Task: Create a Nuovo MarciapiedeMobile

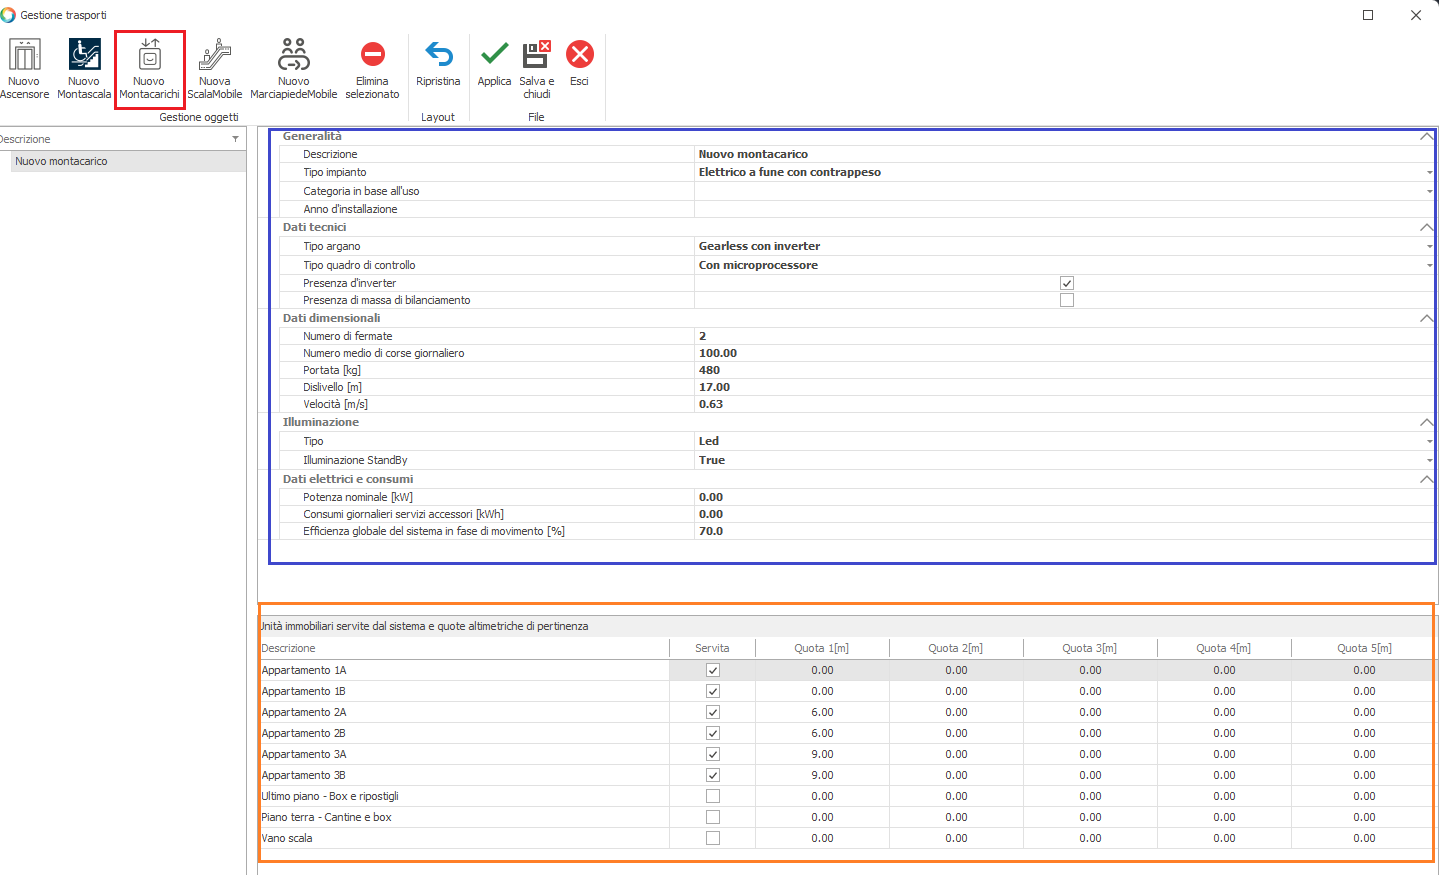Action: point(293,56)
